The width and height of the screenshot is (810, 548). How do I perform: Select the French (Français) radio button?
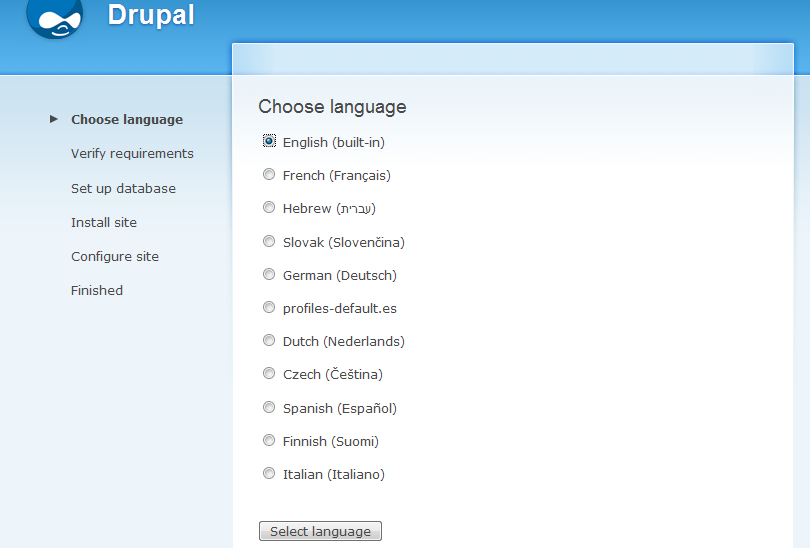point(269,175)
